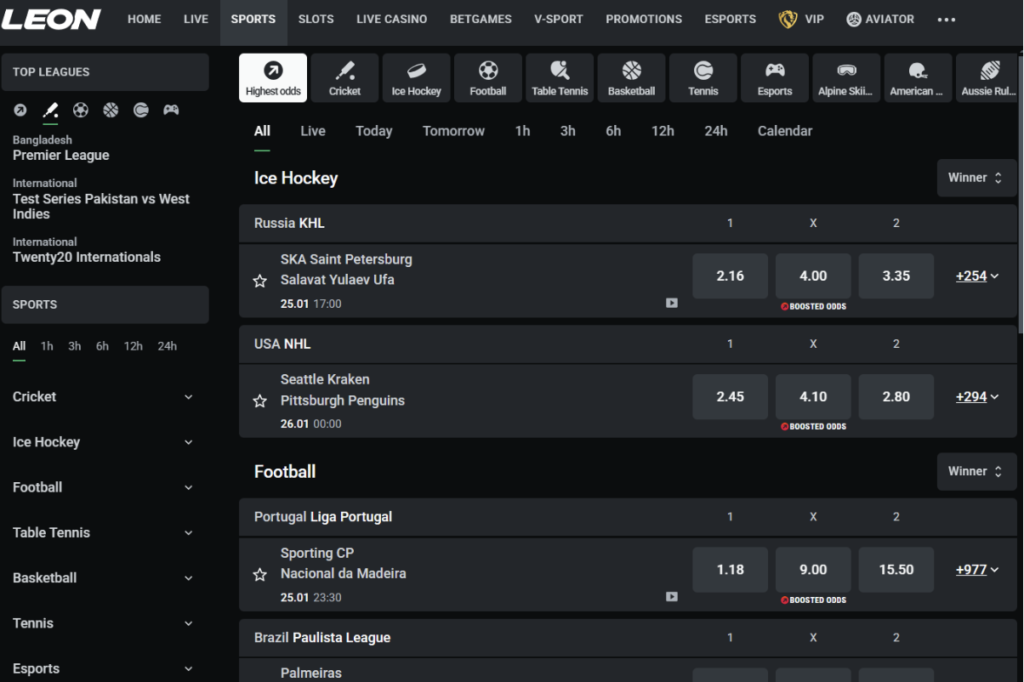Favorite the SKA Saint Petersburg match

click(x=260, y=281)
